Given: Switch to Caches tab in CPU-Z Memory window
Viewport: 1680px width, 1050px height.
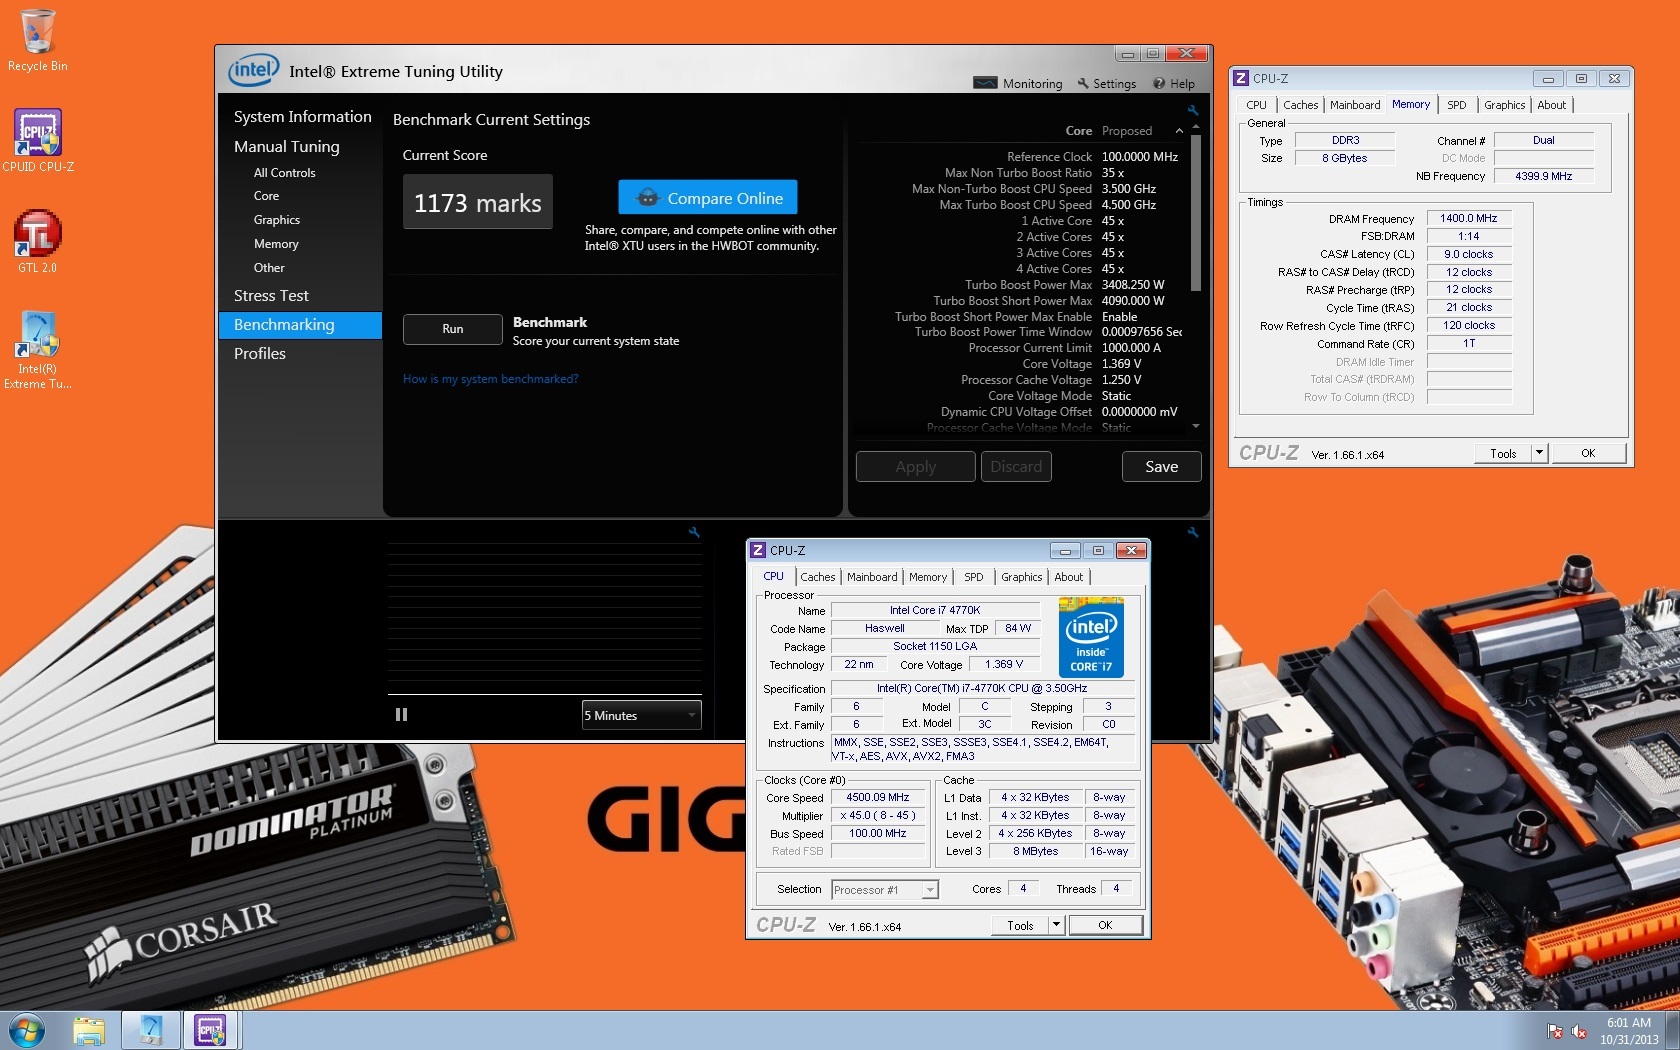Looking at the screenshot, I should tap(1300, 105).
